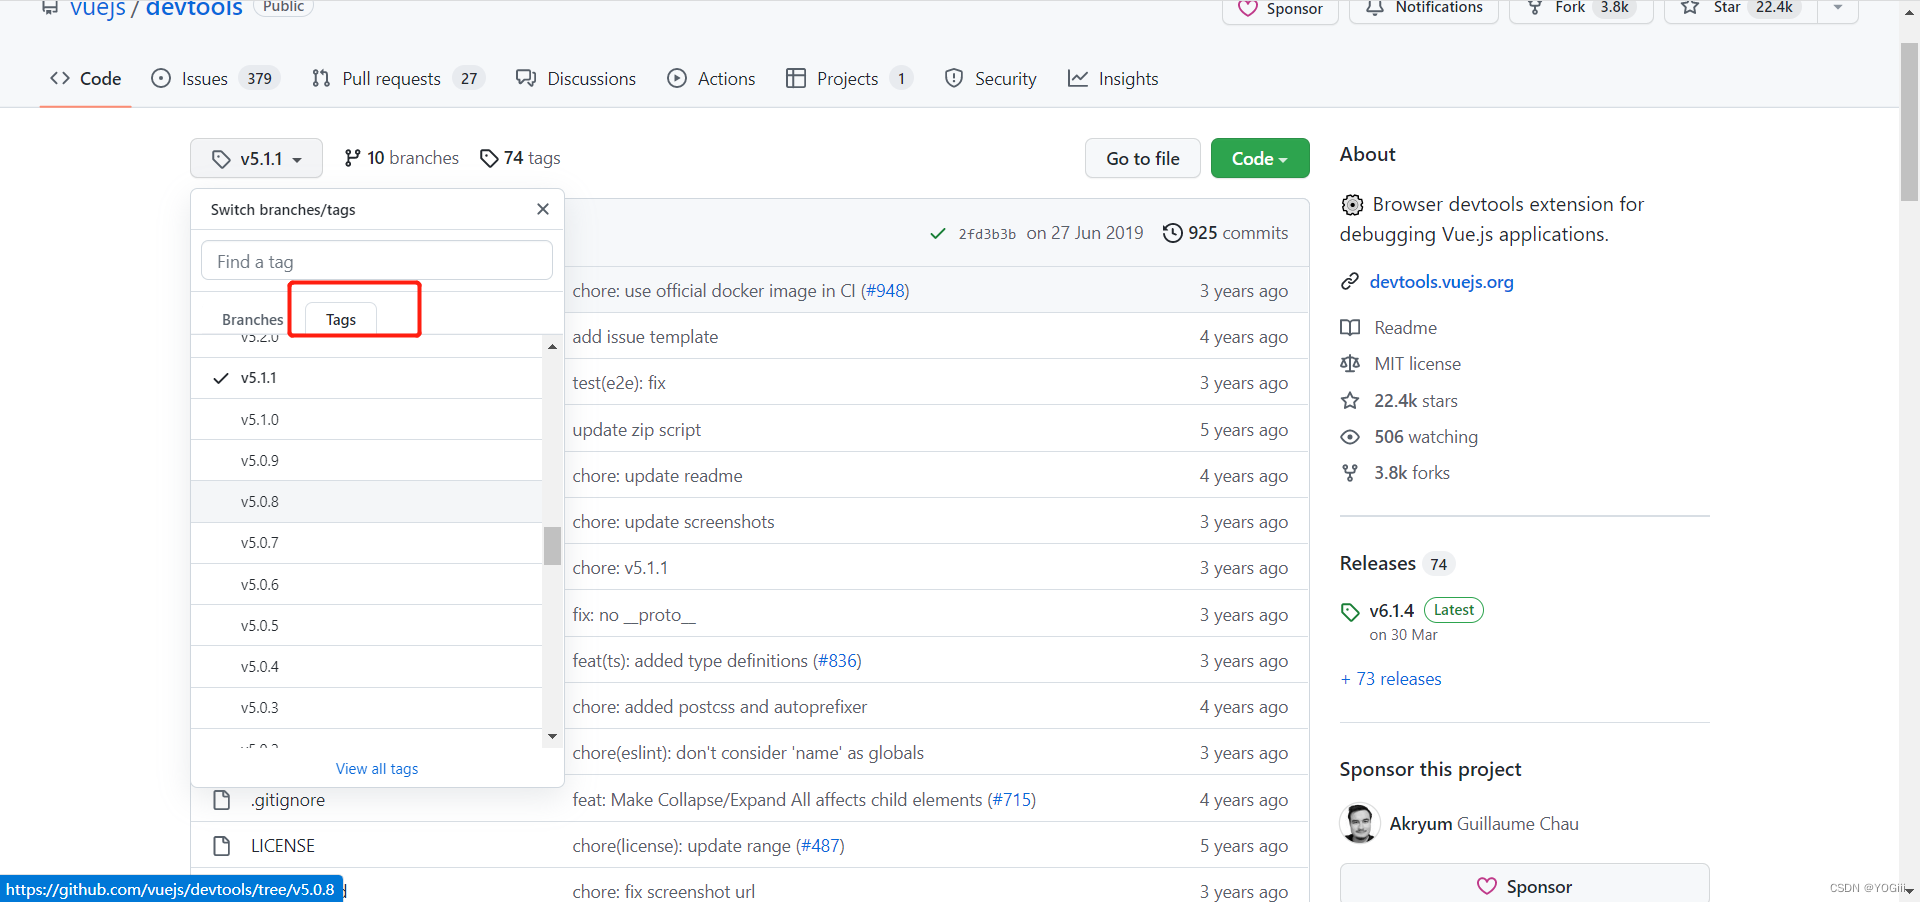This screenshot has width=1920, height=902.
Task: Select tag v5.0.4
Action: (366, 666)
